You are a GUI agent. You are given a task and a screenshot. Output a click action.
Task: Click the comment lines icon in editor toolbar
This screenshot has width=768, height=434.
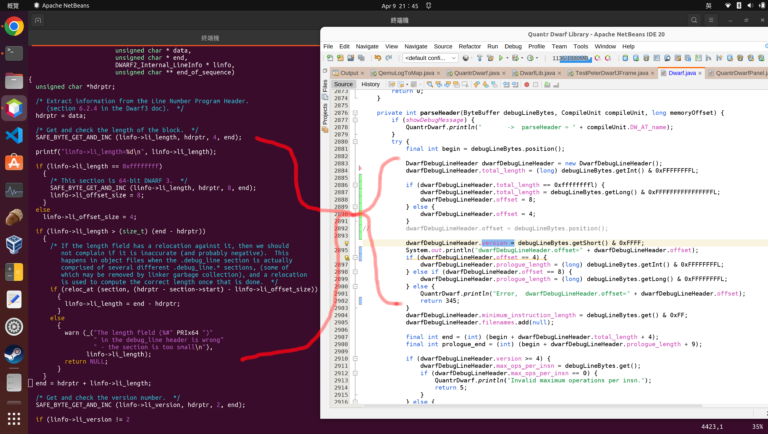[x=547, y=84]
